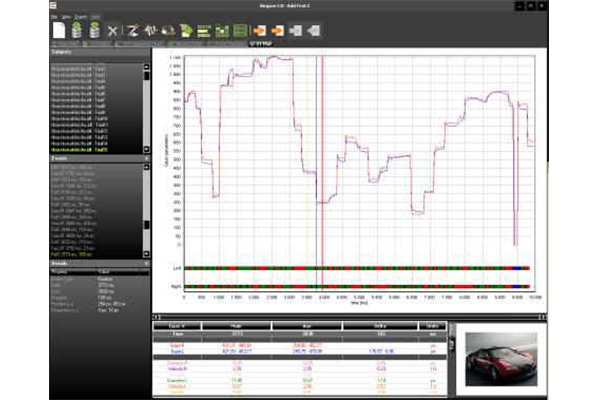Screen dimensions: 600x400
Task: Select the green-text row in the data table
Action: [300, 380]
